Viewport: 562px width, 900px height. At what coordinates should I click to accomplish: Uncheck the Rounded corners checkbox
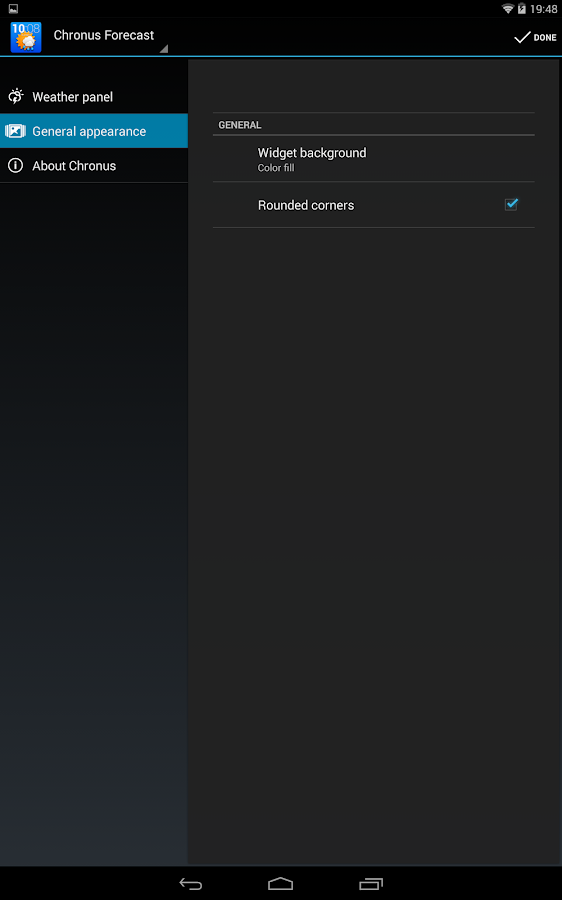(511, 204)
